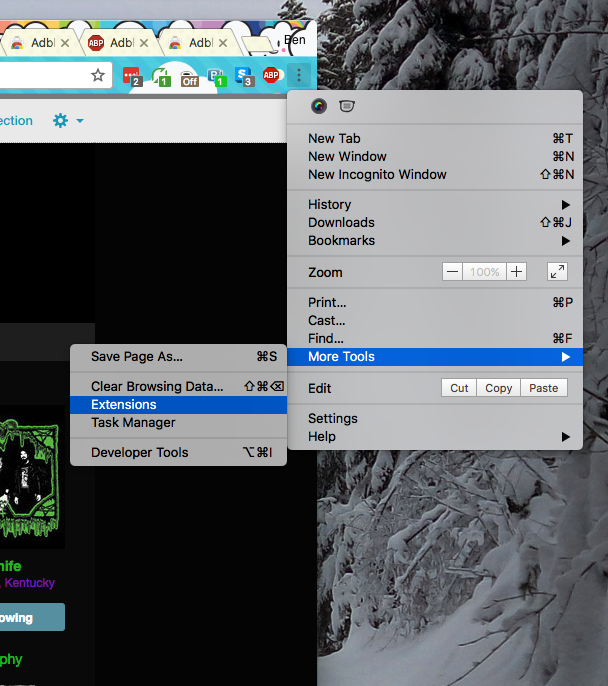Choose New Incognito Window
This screenshot has width=608, height=686.
tap(377, 174)
